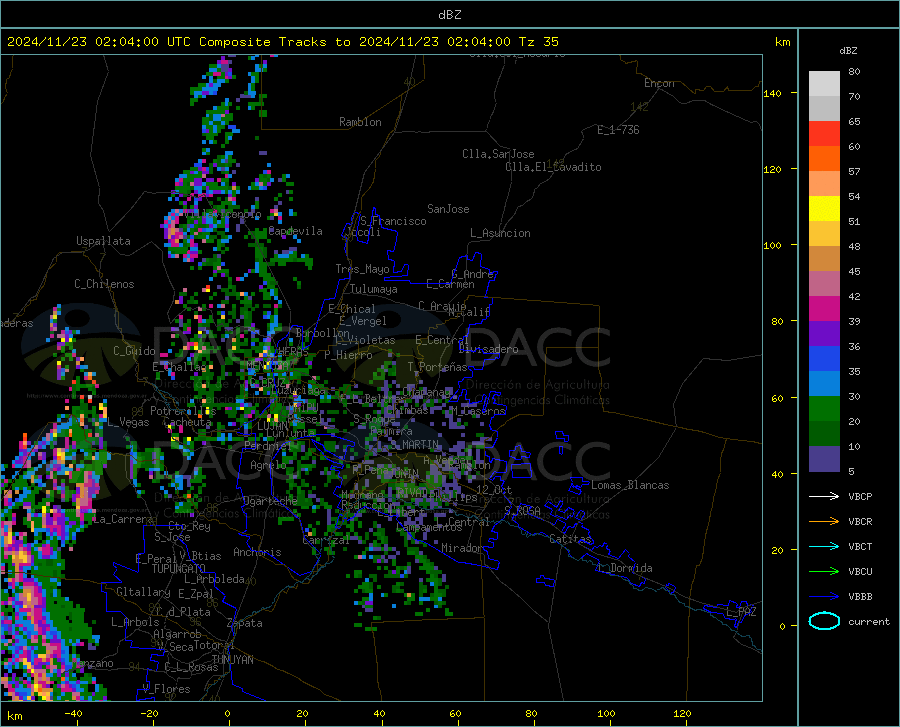The image size is (900, 727).
Task: Click the Carrizal place label
Action: tap(326, 541)
